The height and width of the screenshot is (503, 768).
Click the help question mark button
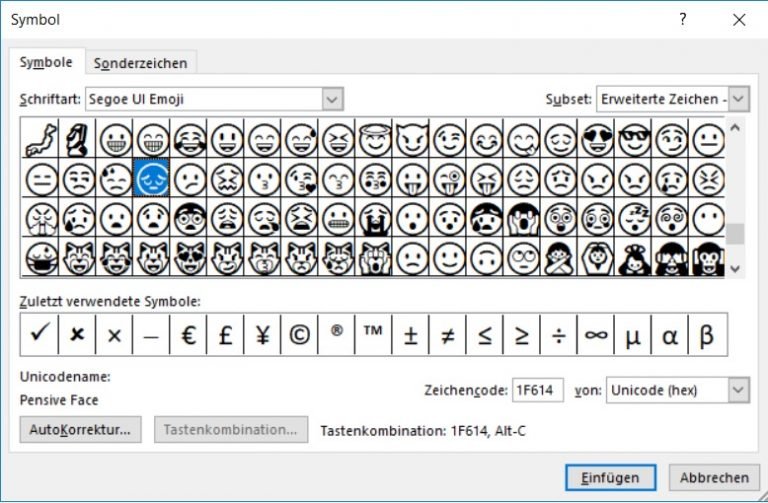click(683, 19)
